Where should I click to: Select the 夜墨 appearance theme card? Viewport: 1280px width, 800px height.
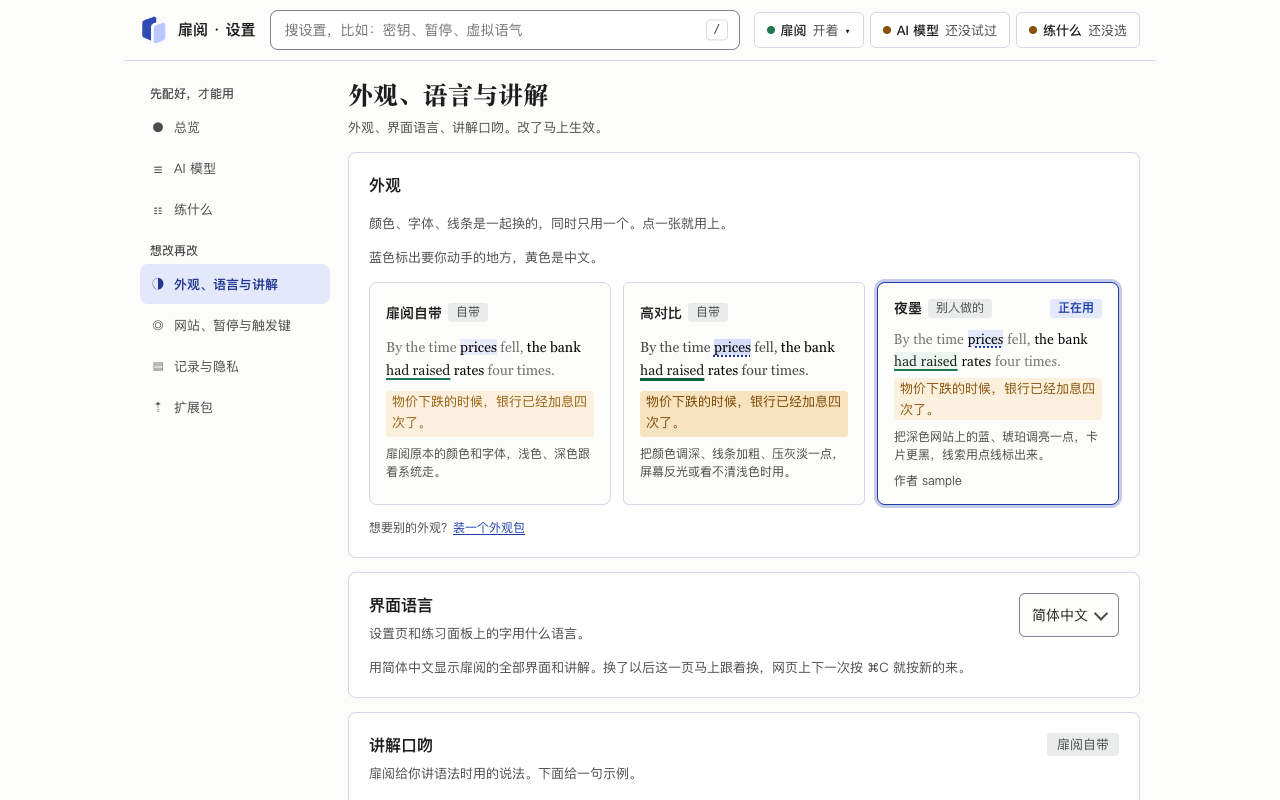pyautogui.click(x=998, y=393)
